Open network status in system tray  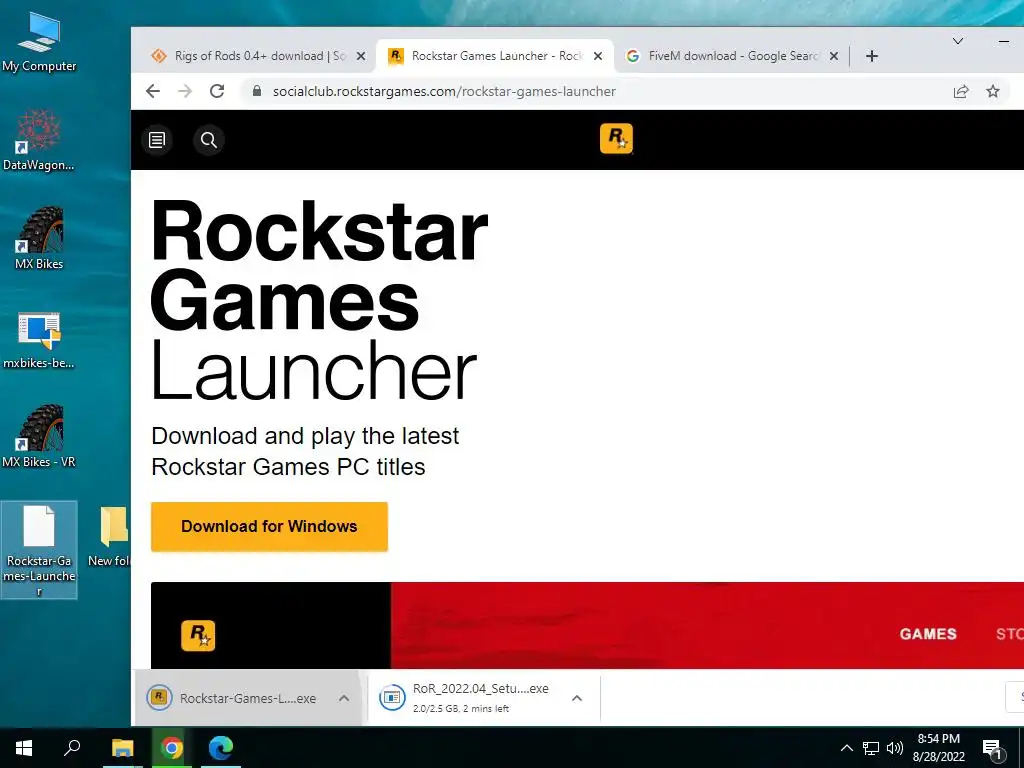871,748
